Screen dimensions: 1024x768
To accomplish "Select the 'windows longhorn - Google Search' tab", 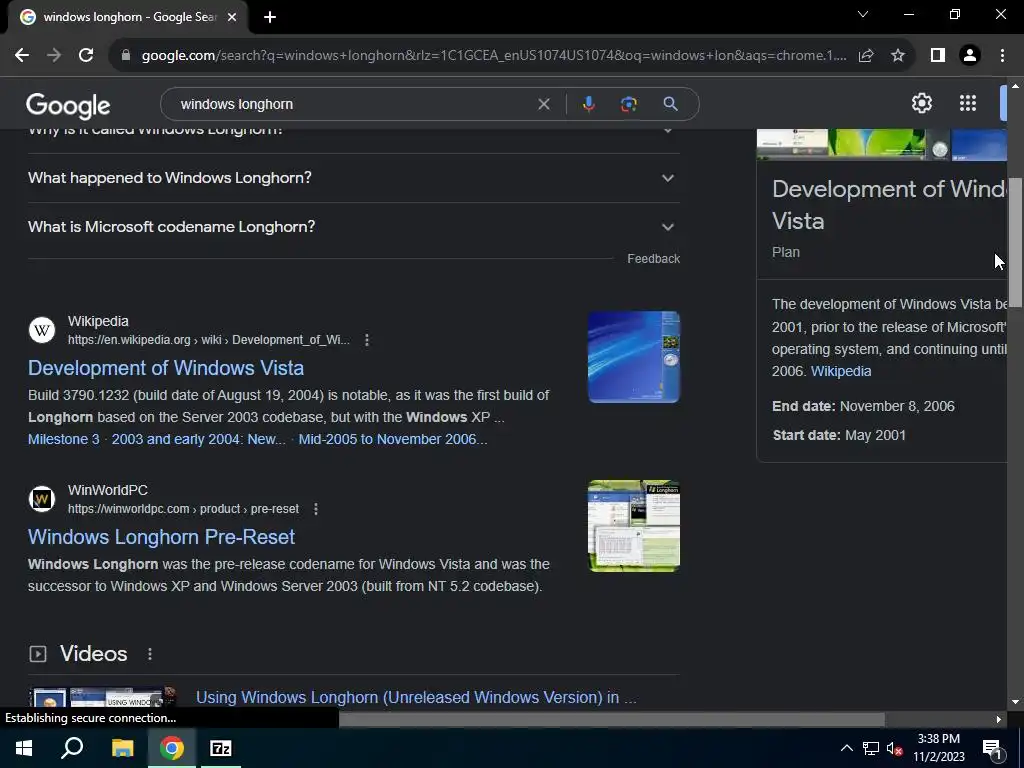I will point(128,18).
